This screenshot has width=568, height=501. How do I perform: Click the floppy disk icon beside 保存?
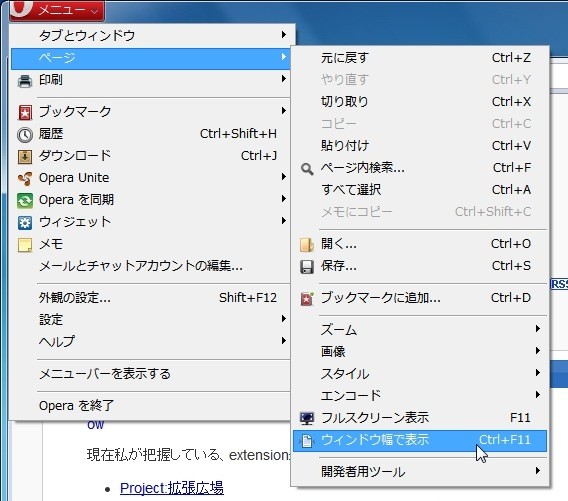(x=307, y=267)
